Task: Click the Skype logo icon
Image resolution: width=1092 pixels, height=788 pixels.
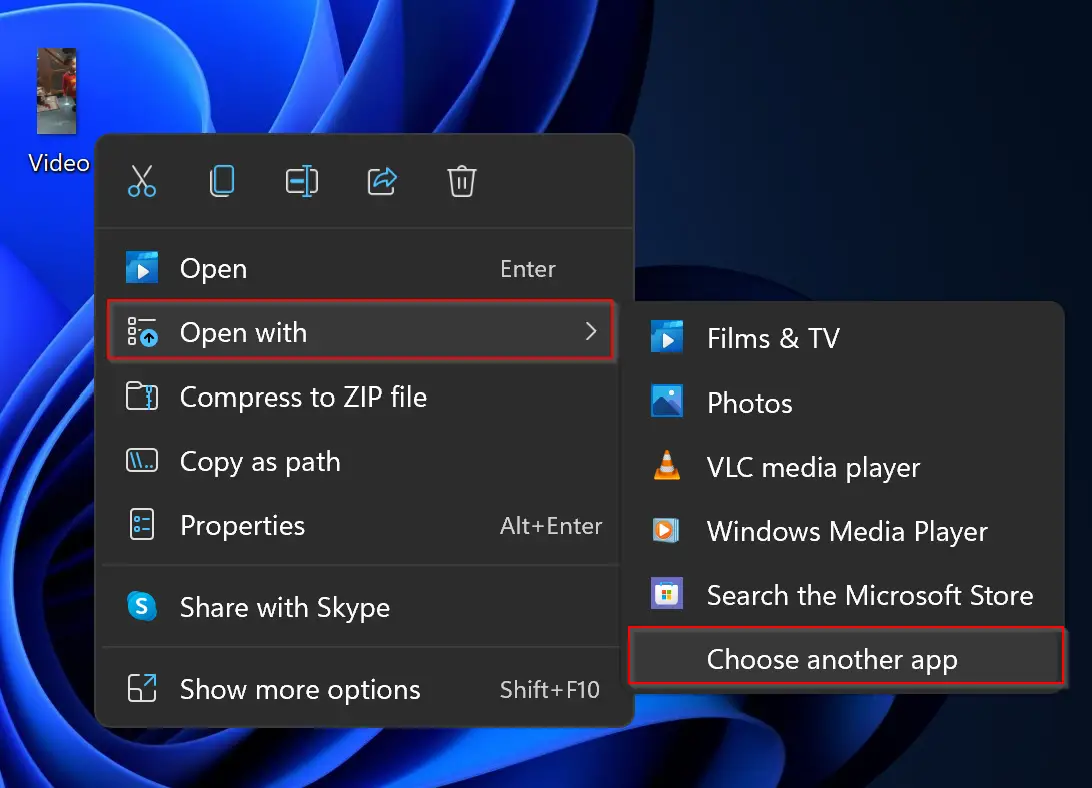Action: [142, 606]
